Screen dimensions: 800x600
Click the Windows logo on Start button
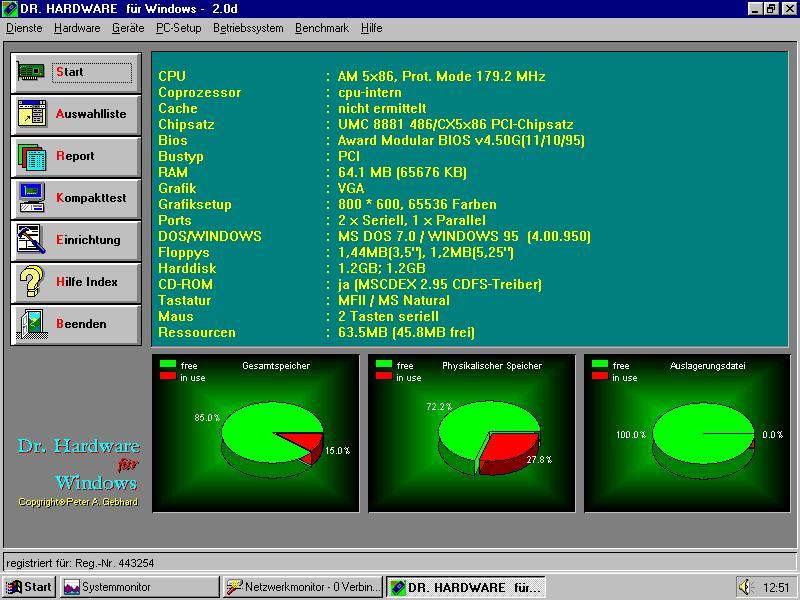(x=13, y=587)
